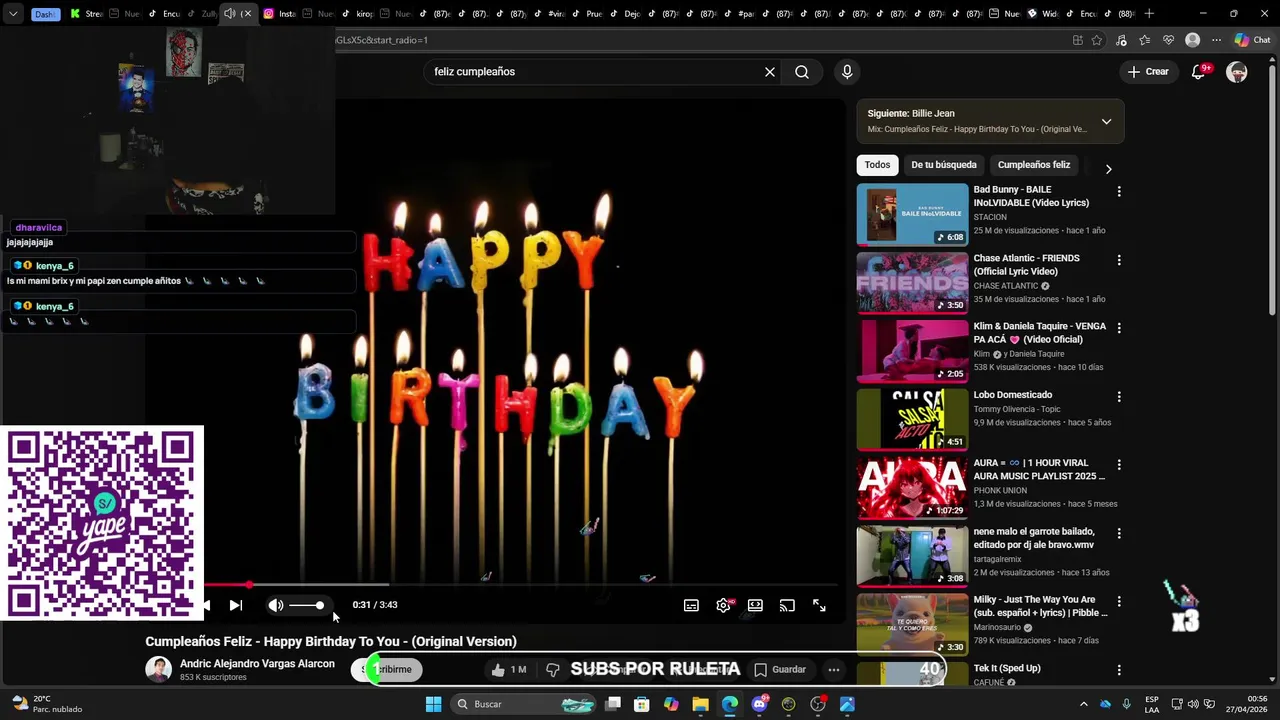Open a new browser tab
Image resolution: width=1280 pixels, height=720 pixels.
click(x=1149, y=14)
